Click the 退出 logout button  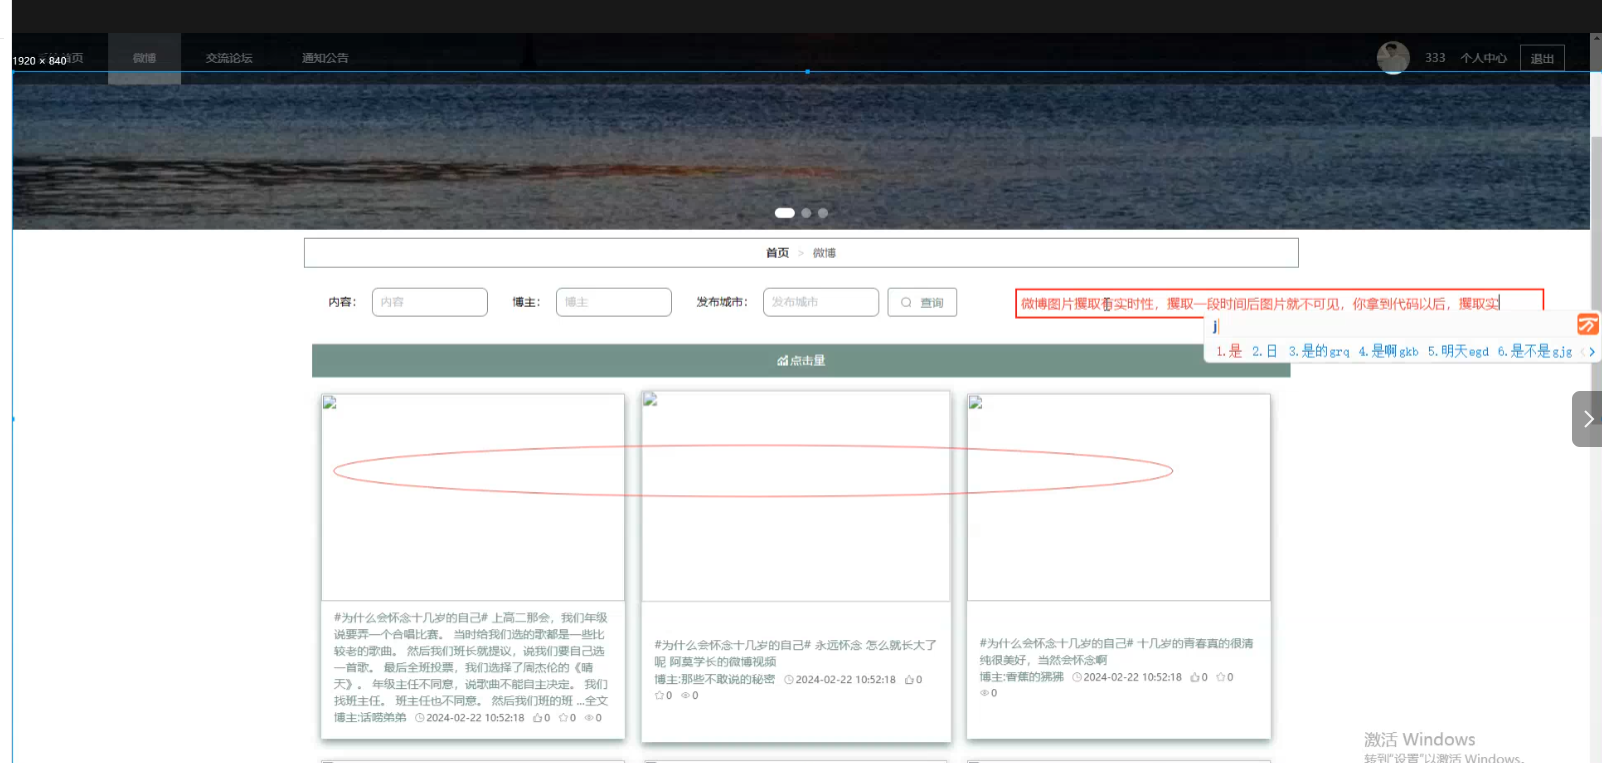pyautogui.click(x=1542, y=58)
